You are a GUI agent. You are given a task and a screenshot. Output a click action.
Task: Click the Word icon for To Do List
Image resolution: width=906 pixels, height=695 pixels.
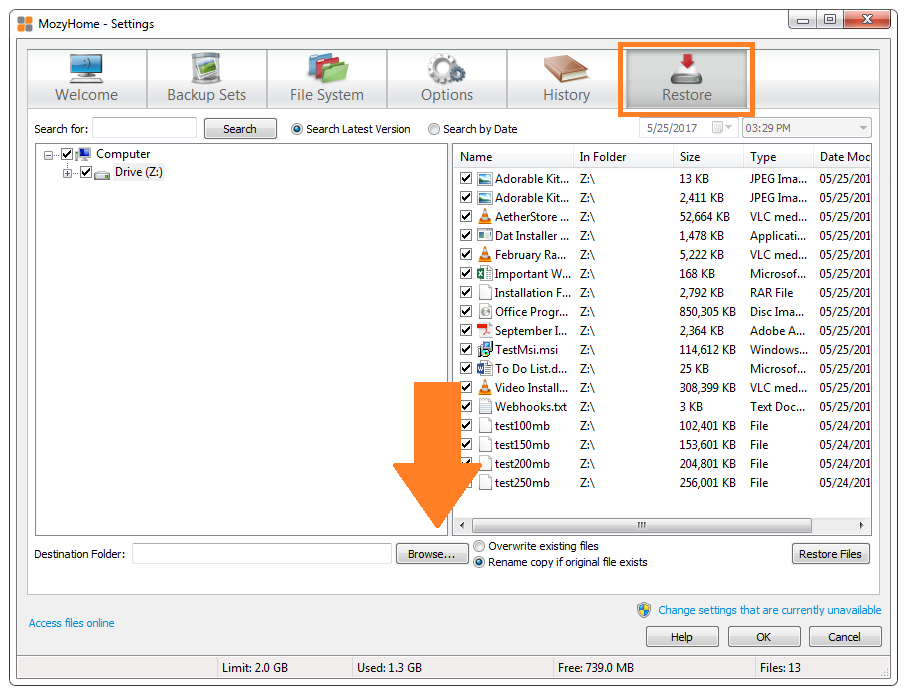[x=485, y=368]
